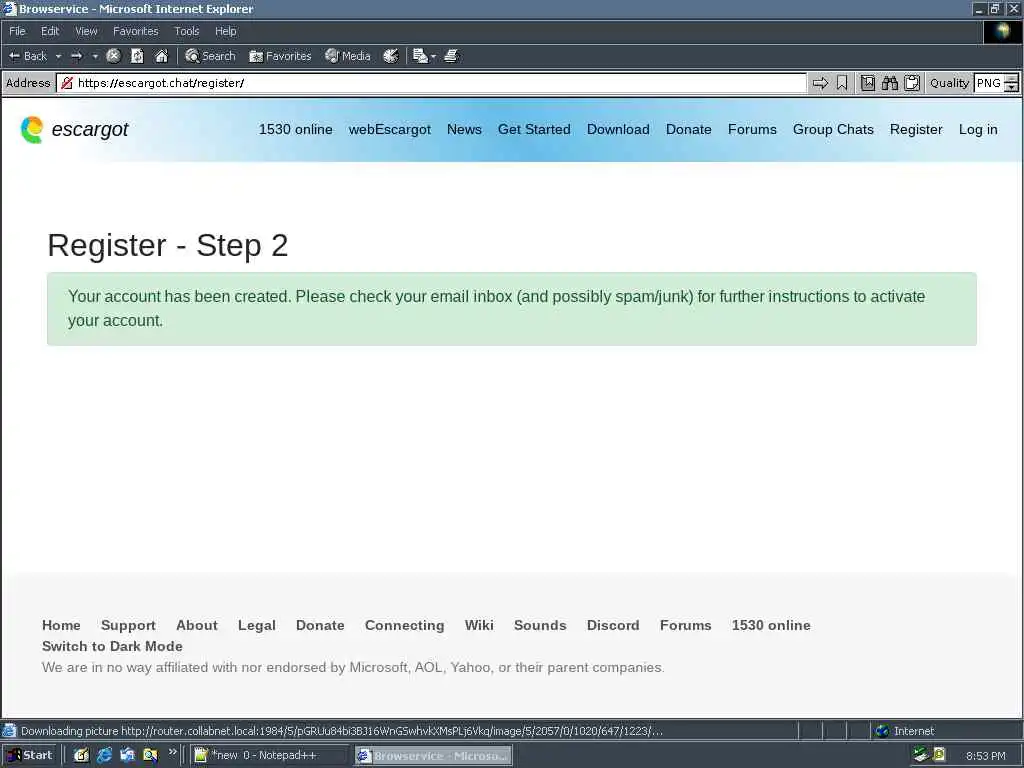Open the Legal footer link
This screenshot has height=768, width=1024.
[257, 625]
